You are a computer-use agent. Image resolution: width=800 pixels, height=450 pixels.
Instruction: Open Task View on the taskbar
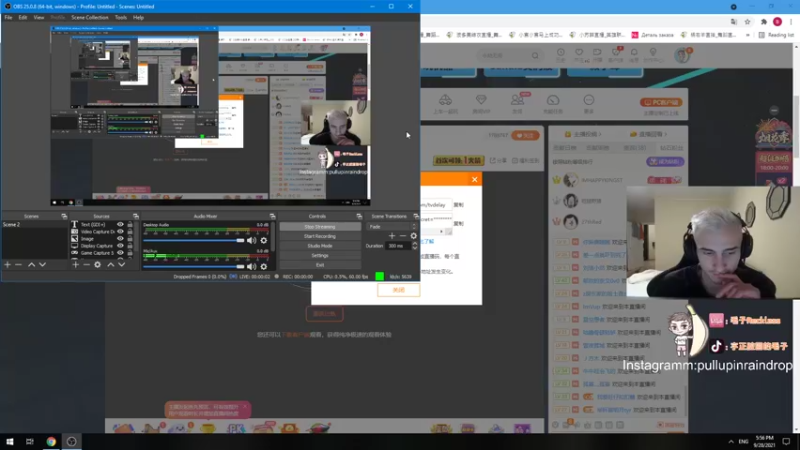click(x=30, y=442)
